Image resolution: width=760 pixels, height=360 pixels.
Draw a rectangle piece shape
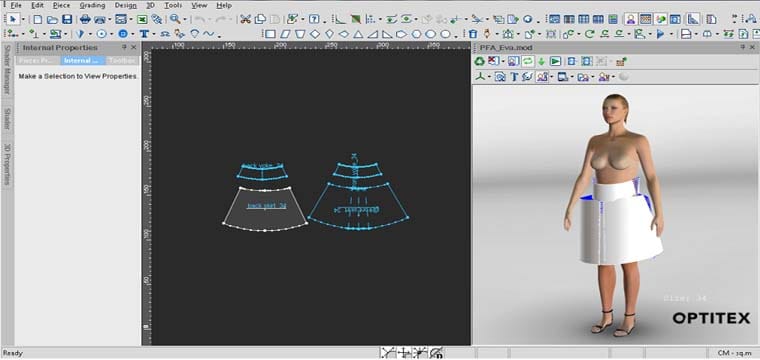coord(270,34)
